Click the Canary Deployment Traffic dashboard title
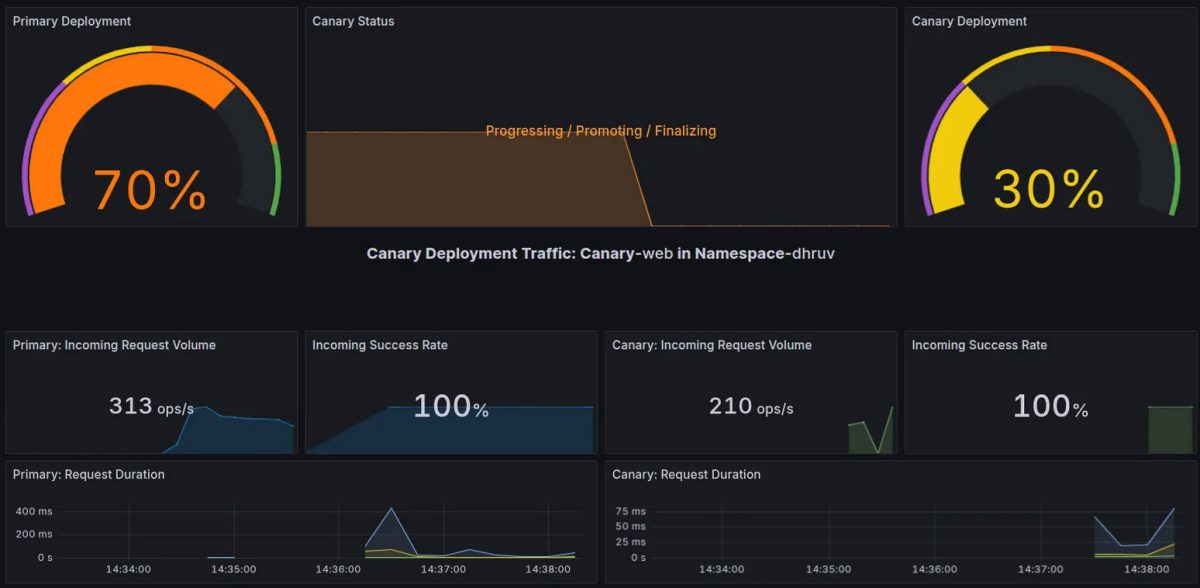 point(600,253)
